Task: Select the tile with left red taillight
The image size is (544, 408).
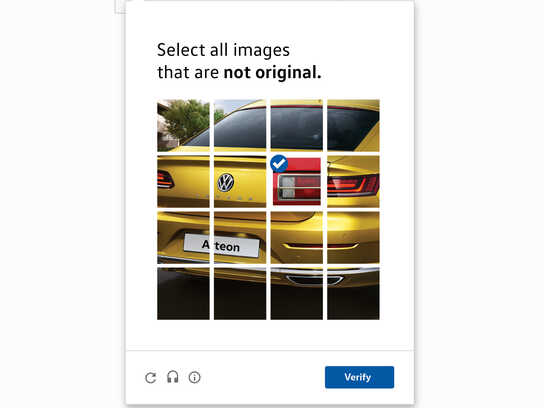Action: (x=184, y=181)
